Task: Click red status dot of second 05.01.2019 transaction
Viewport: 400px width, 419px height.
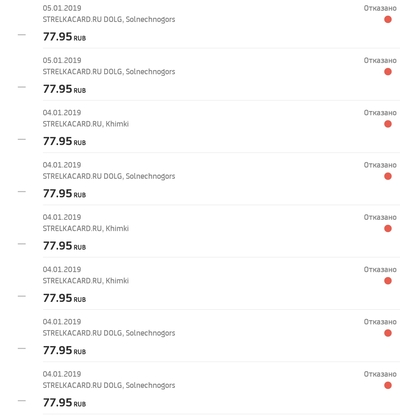Action: tap(388, 72)
